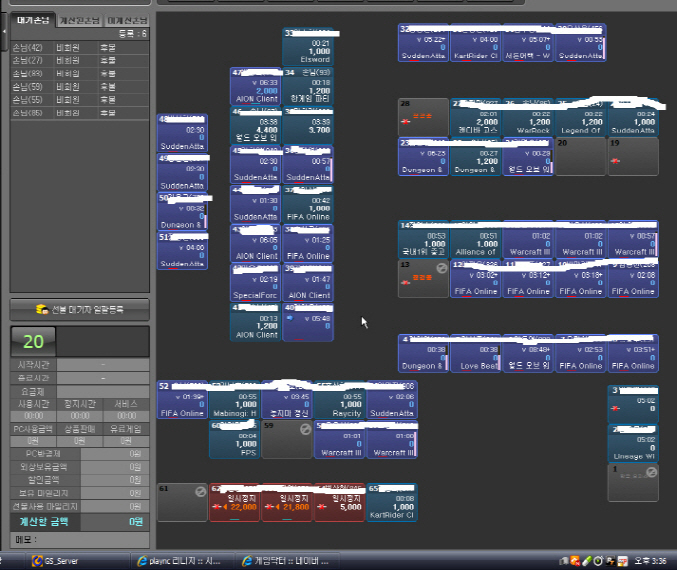The image size is (677, 570).
Task: Click red star icon on paused 5,000 seat
Action: click(322, 507)
